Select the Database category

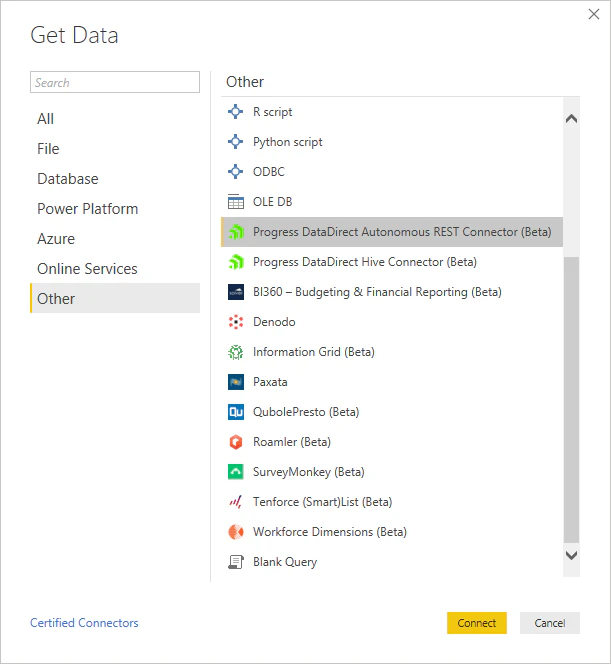115,179
